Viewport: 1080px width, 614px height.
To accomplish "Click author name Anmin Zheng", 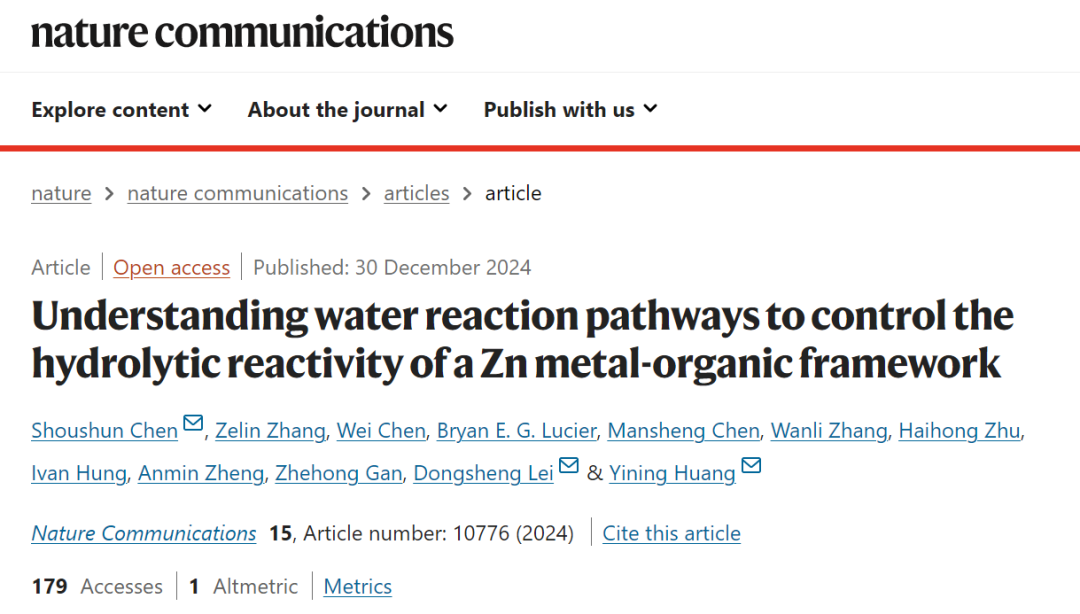I will point(201,473).
